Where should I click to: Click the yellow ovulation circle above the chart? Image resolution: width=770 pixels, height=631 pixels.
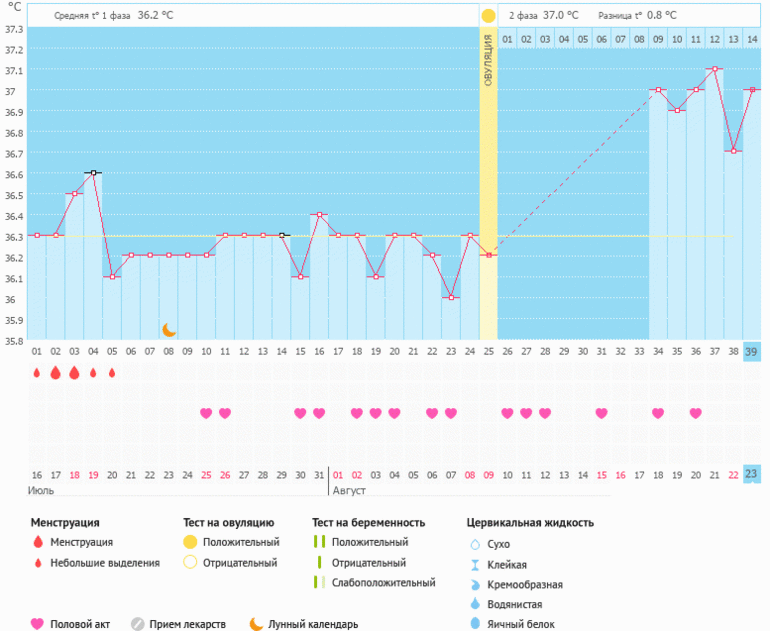click(x=488, y=16)
